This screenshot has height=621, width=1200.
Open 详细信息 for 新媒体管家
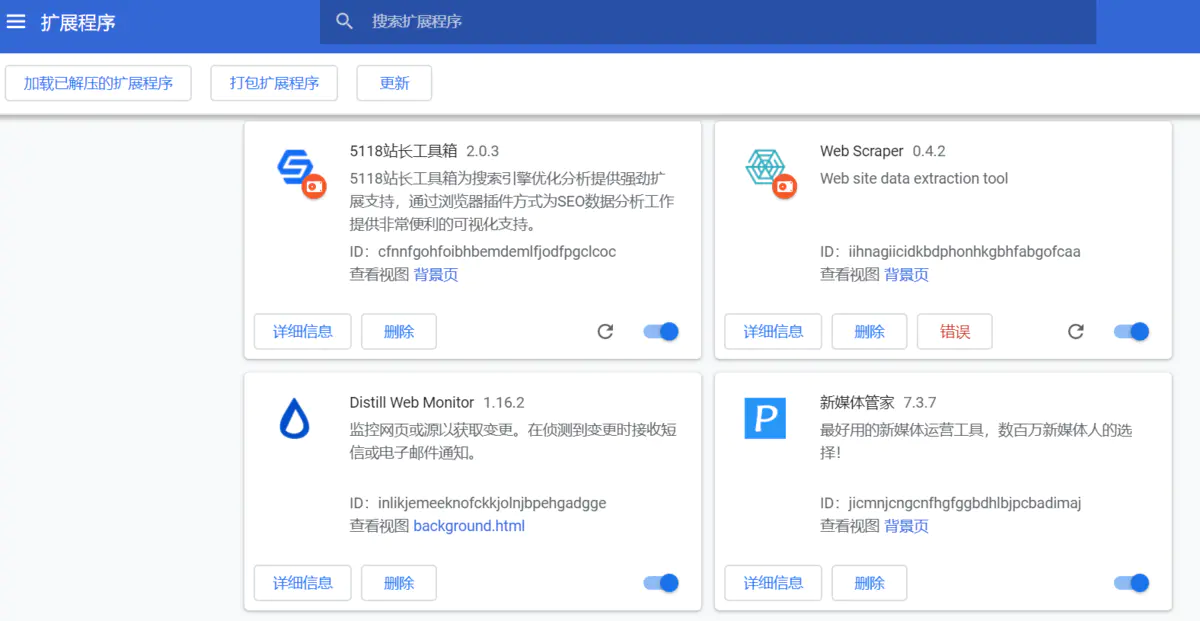[x=773, y=583]
